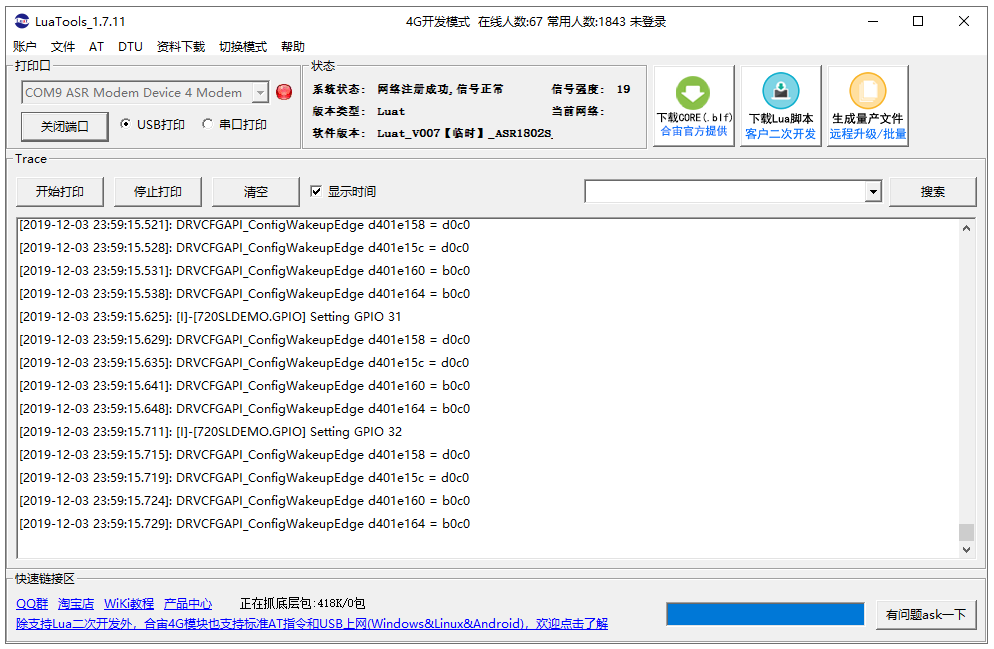
Task: Click the log line timestamped 23:59:15.641
Action: click(245, 385)
